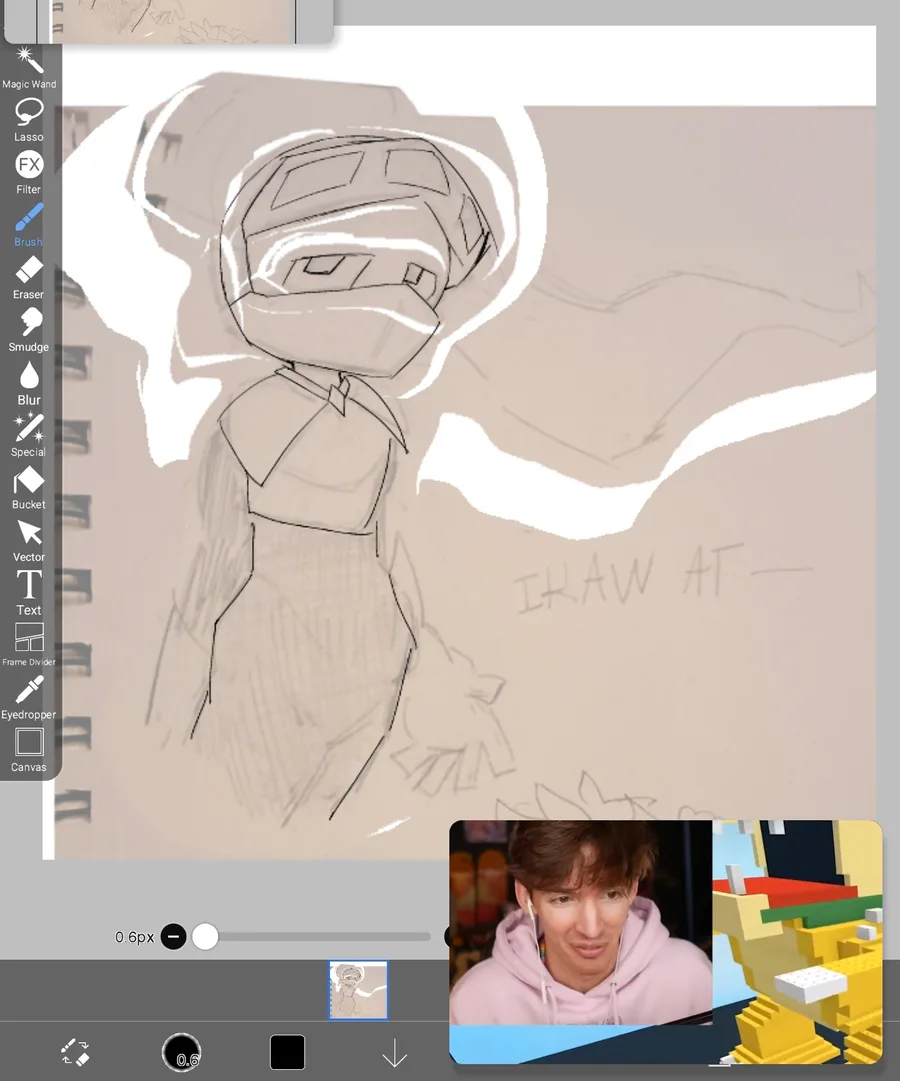Select the canvas thumbnail in bottom strip
Screen dimensions: 900x1081
pyautogui.click(x=358, y=990)
